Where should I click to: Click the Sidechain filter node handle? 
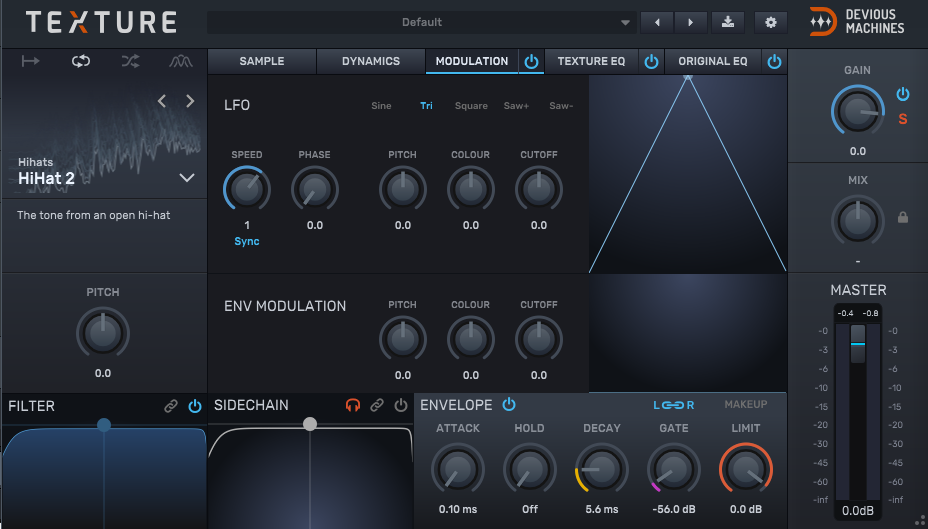point(310,424)
